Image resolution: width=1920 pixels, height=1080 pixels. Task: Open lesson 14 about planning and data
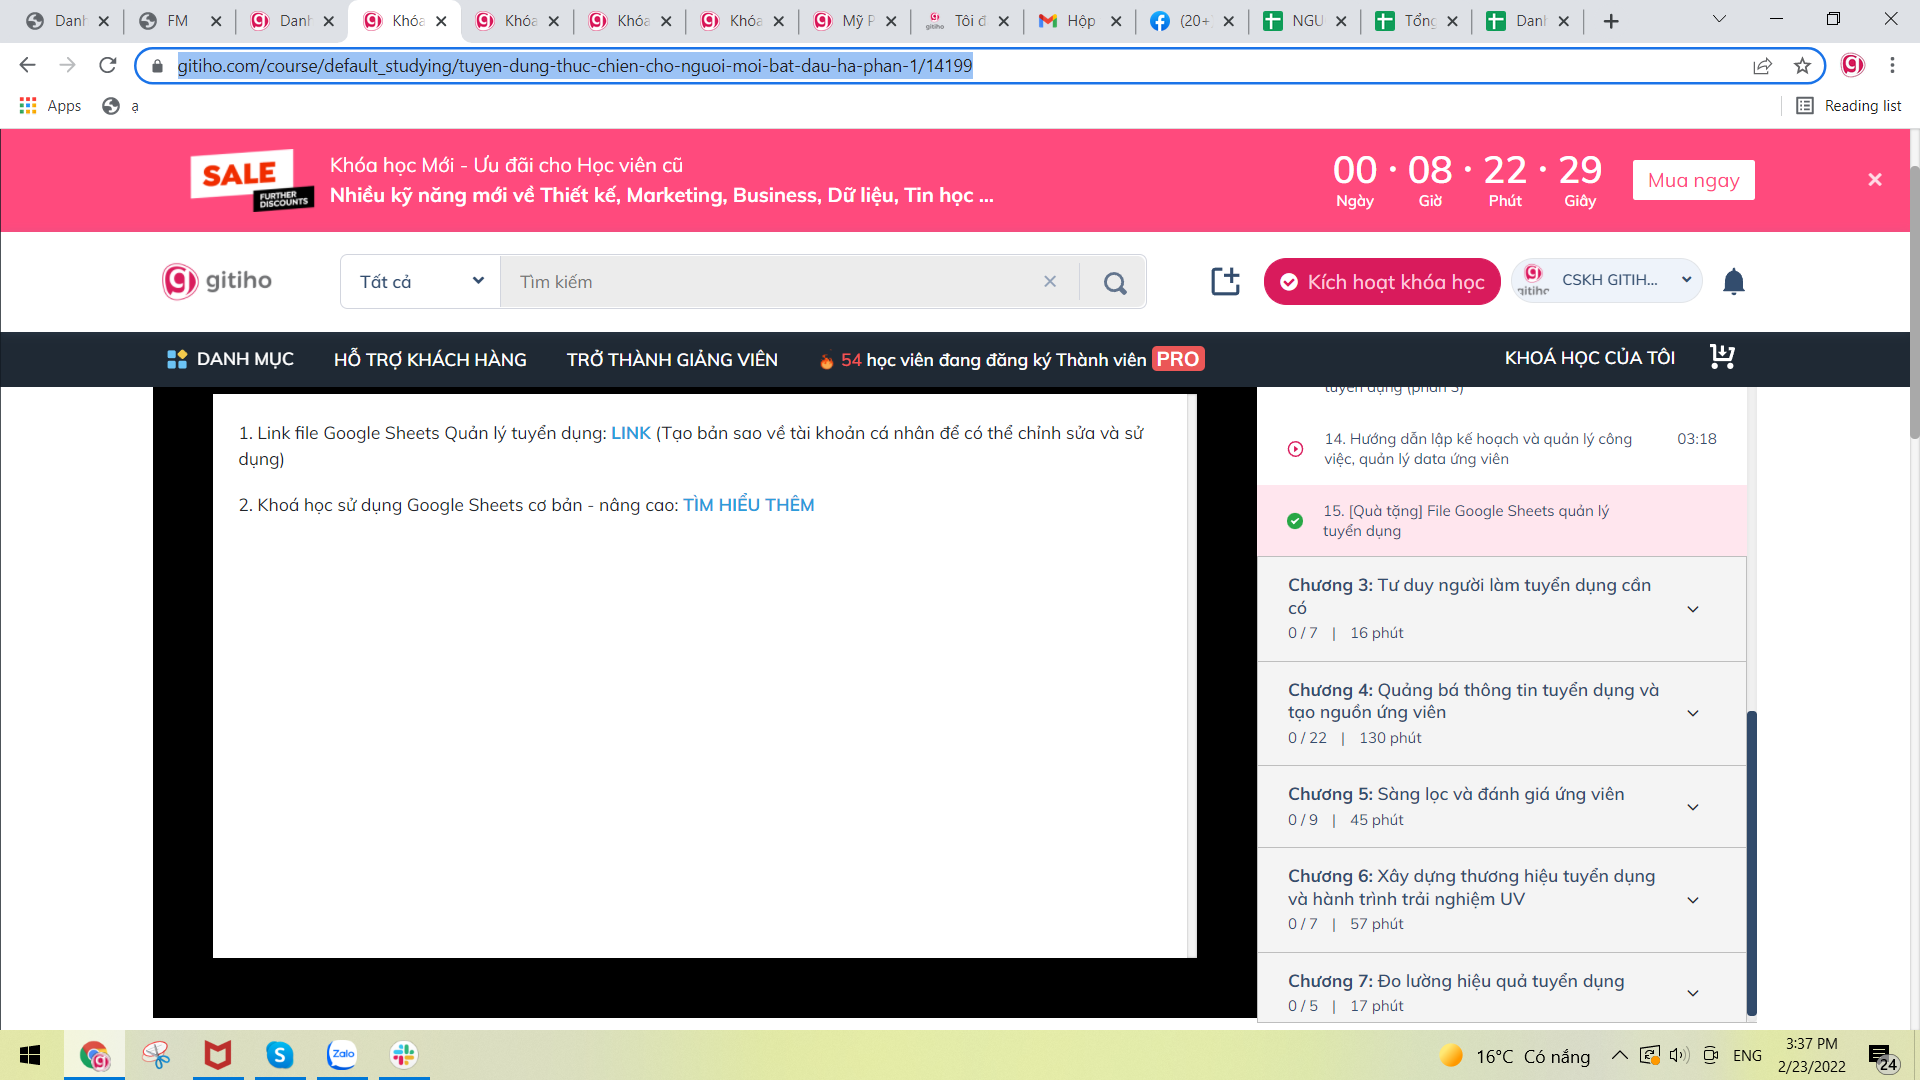pos(1502,449)
